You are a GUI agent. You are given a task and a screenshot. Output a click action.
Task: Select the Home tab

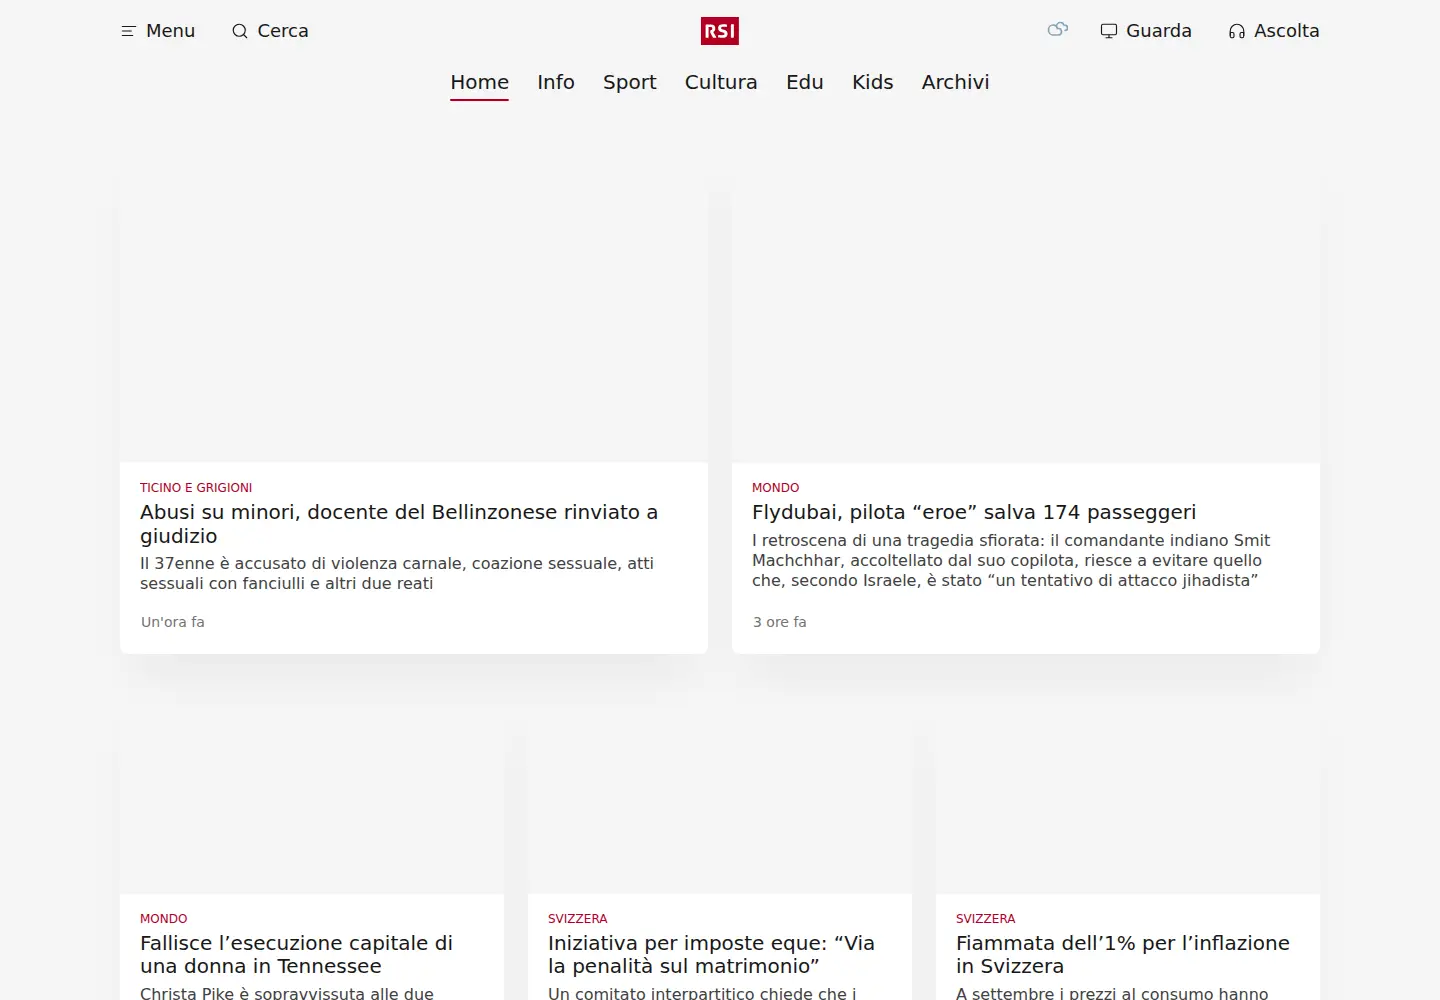pyautogui.click(x=480, y=82)
